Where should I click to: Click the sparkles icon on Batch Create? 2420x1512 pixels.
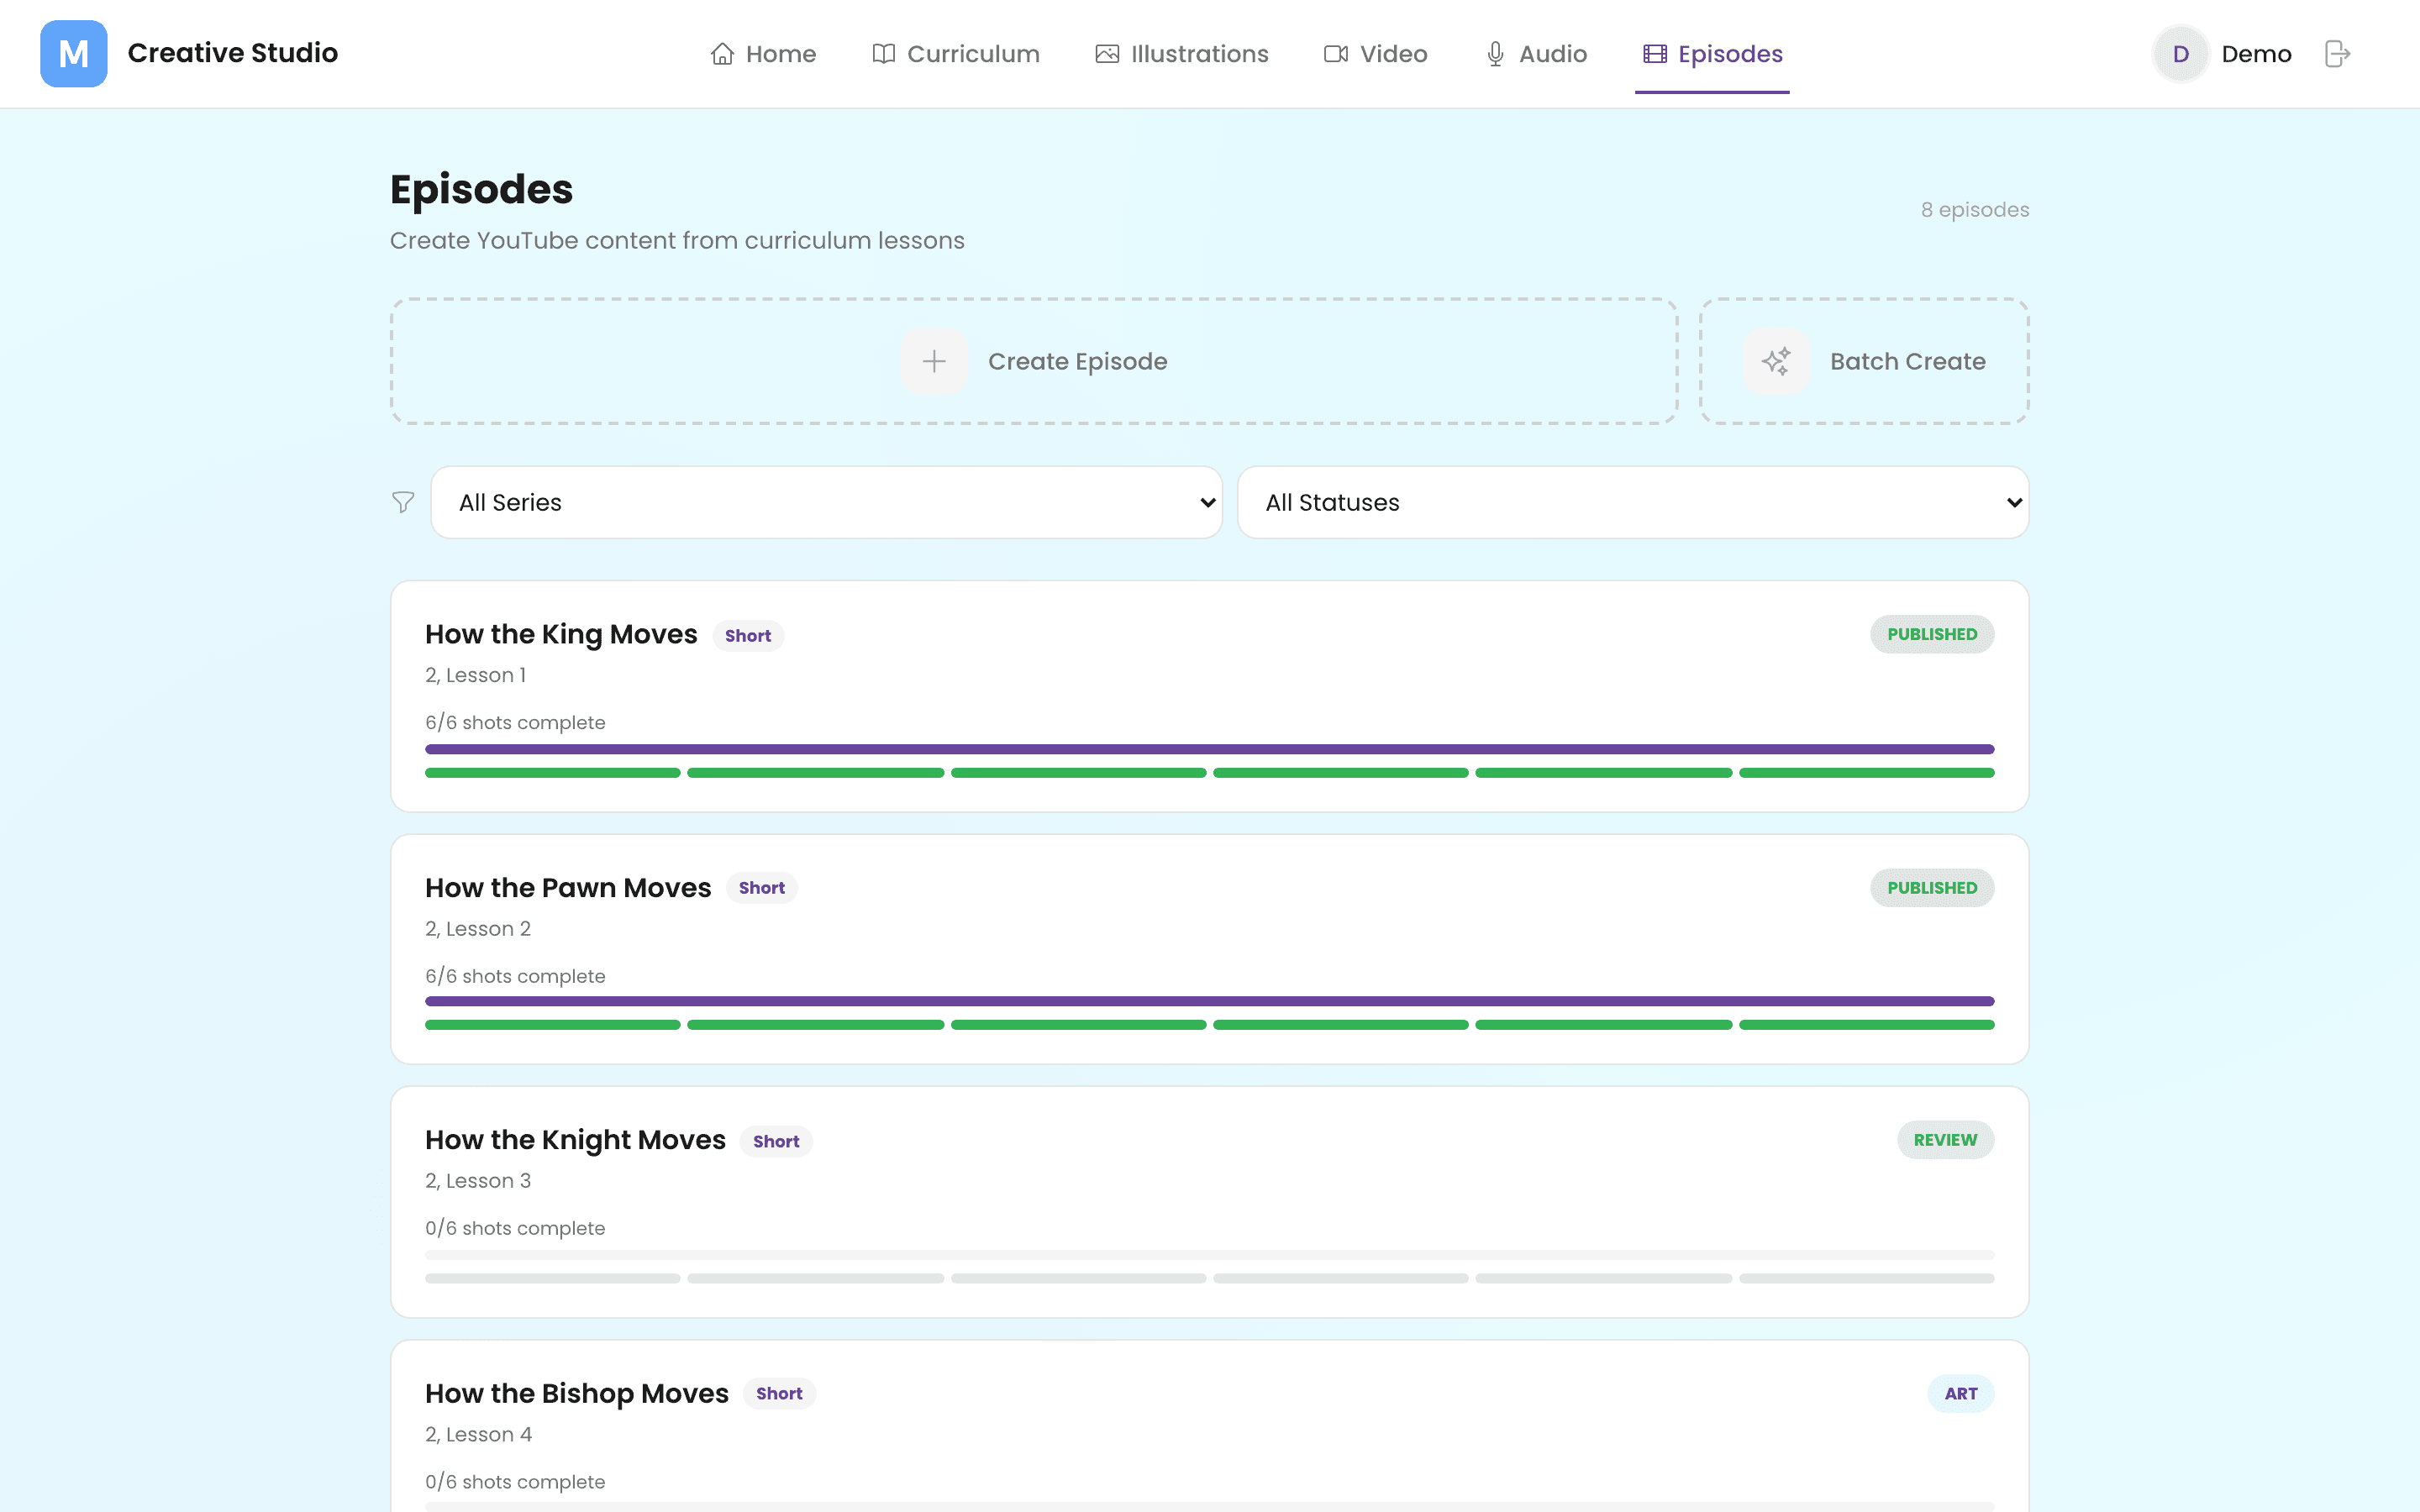(1776, 361)
